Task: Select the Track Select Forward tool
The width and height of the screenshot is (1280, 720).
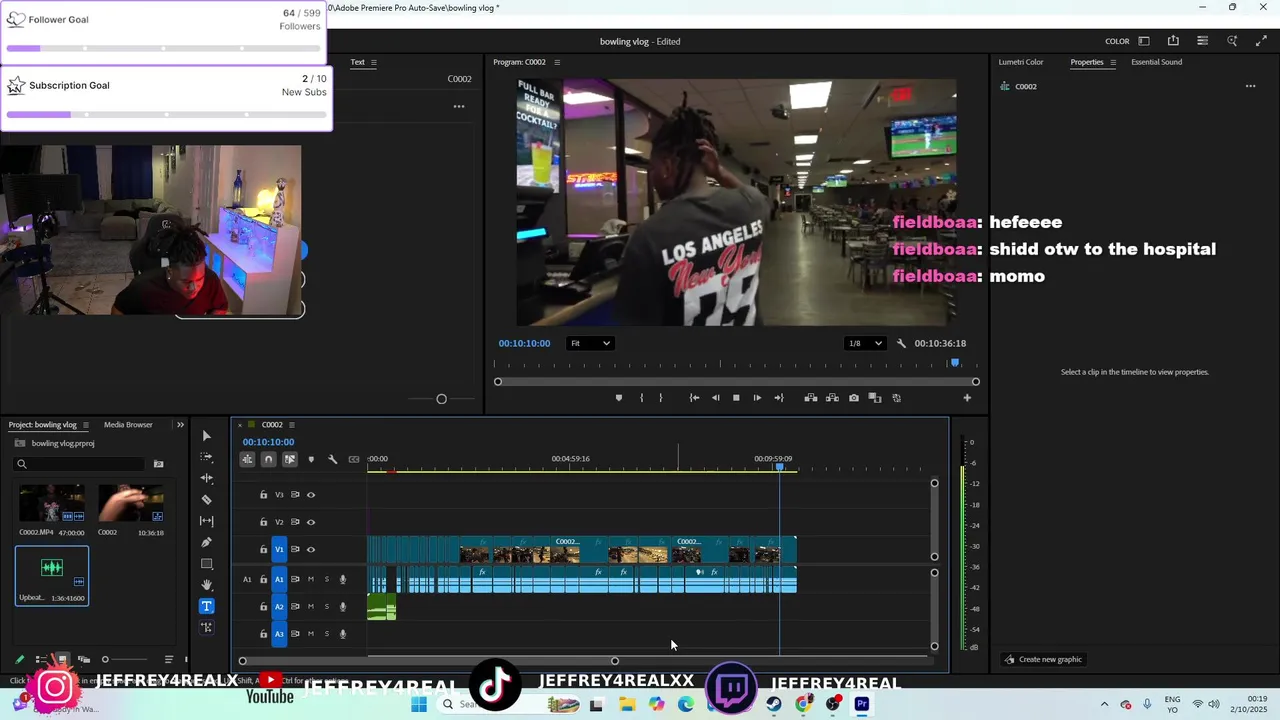Action: click(206, 457)
